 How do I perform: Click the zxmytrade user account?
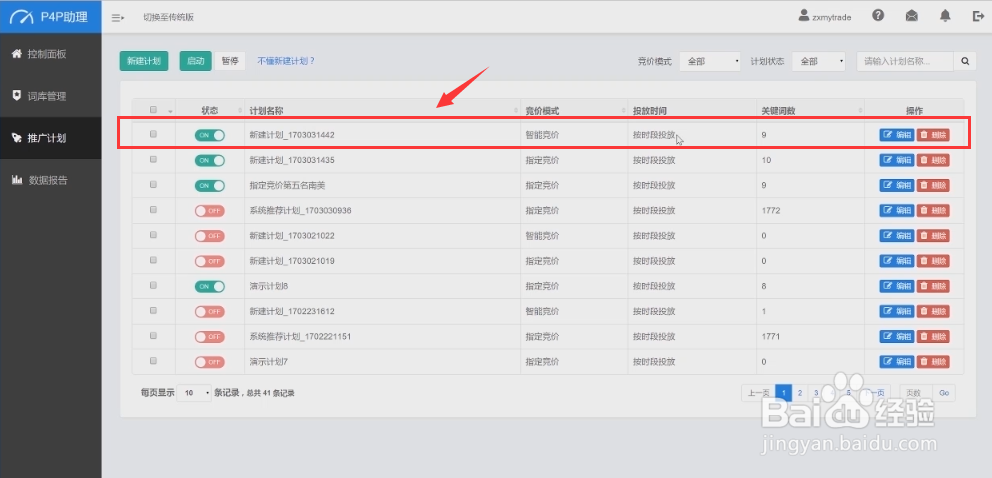(825, 17)
